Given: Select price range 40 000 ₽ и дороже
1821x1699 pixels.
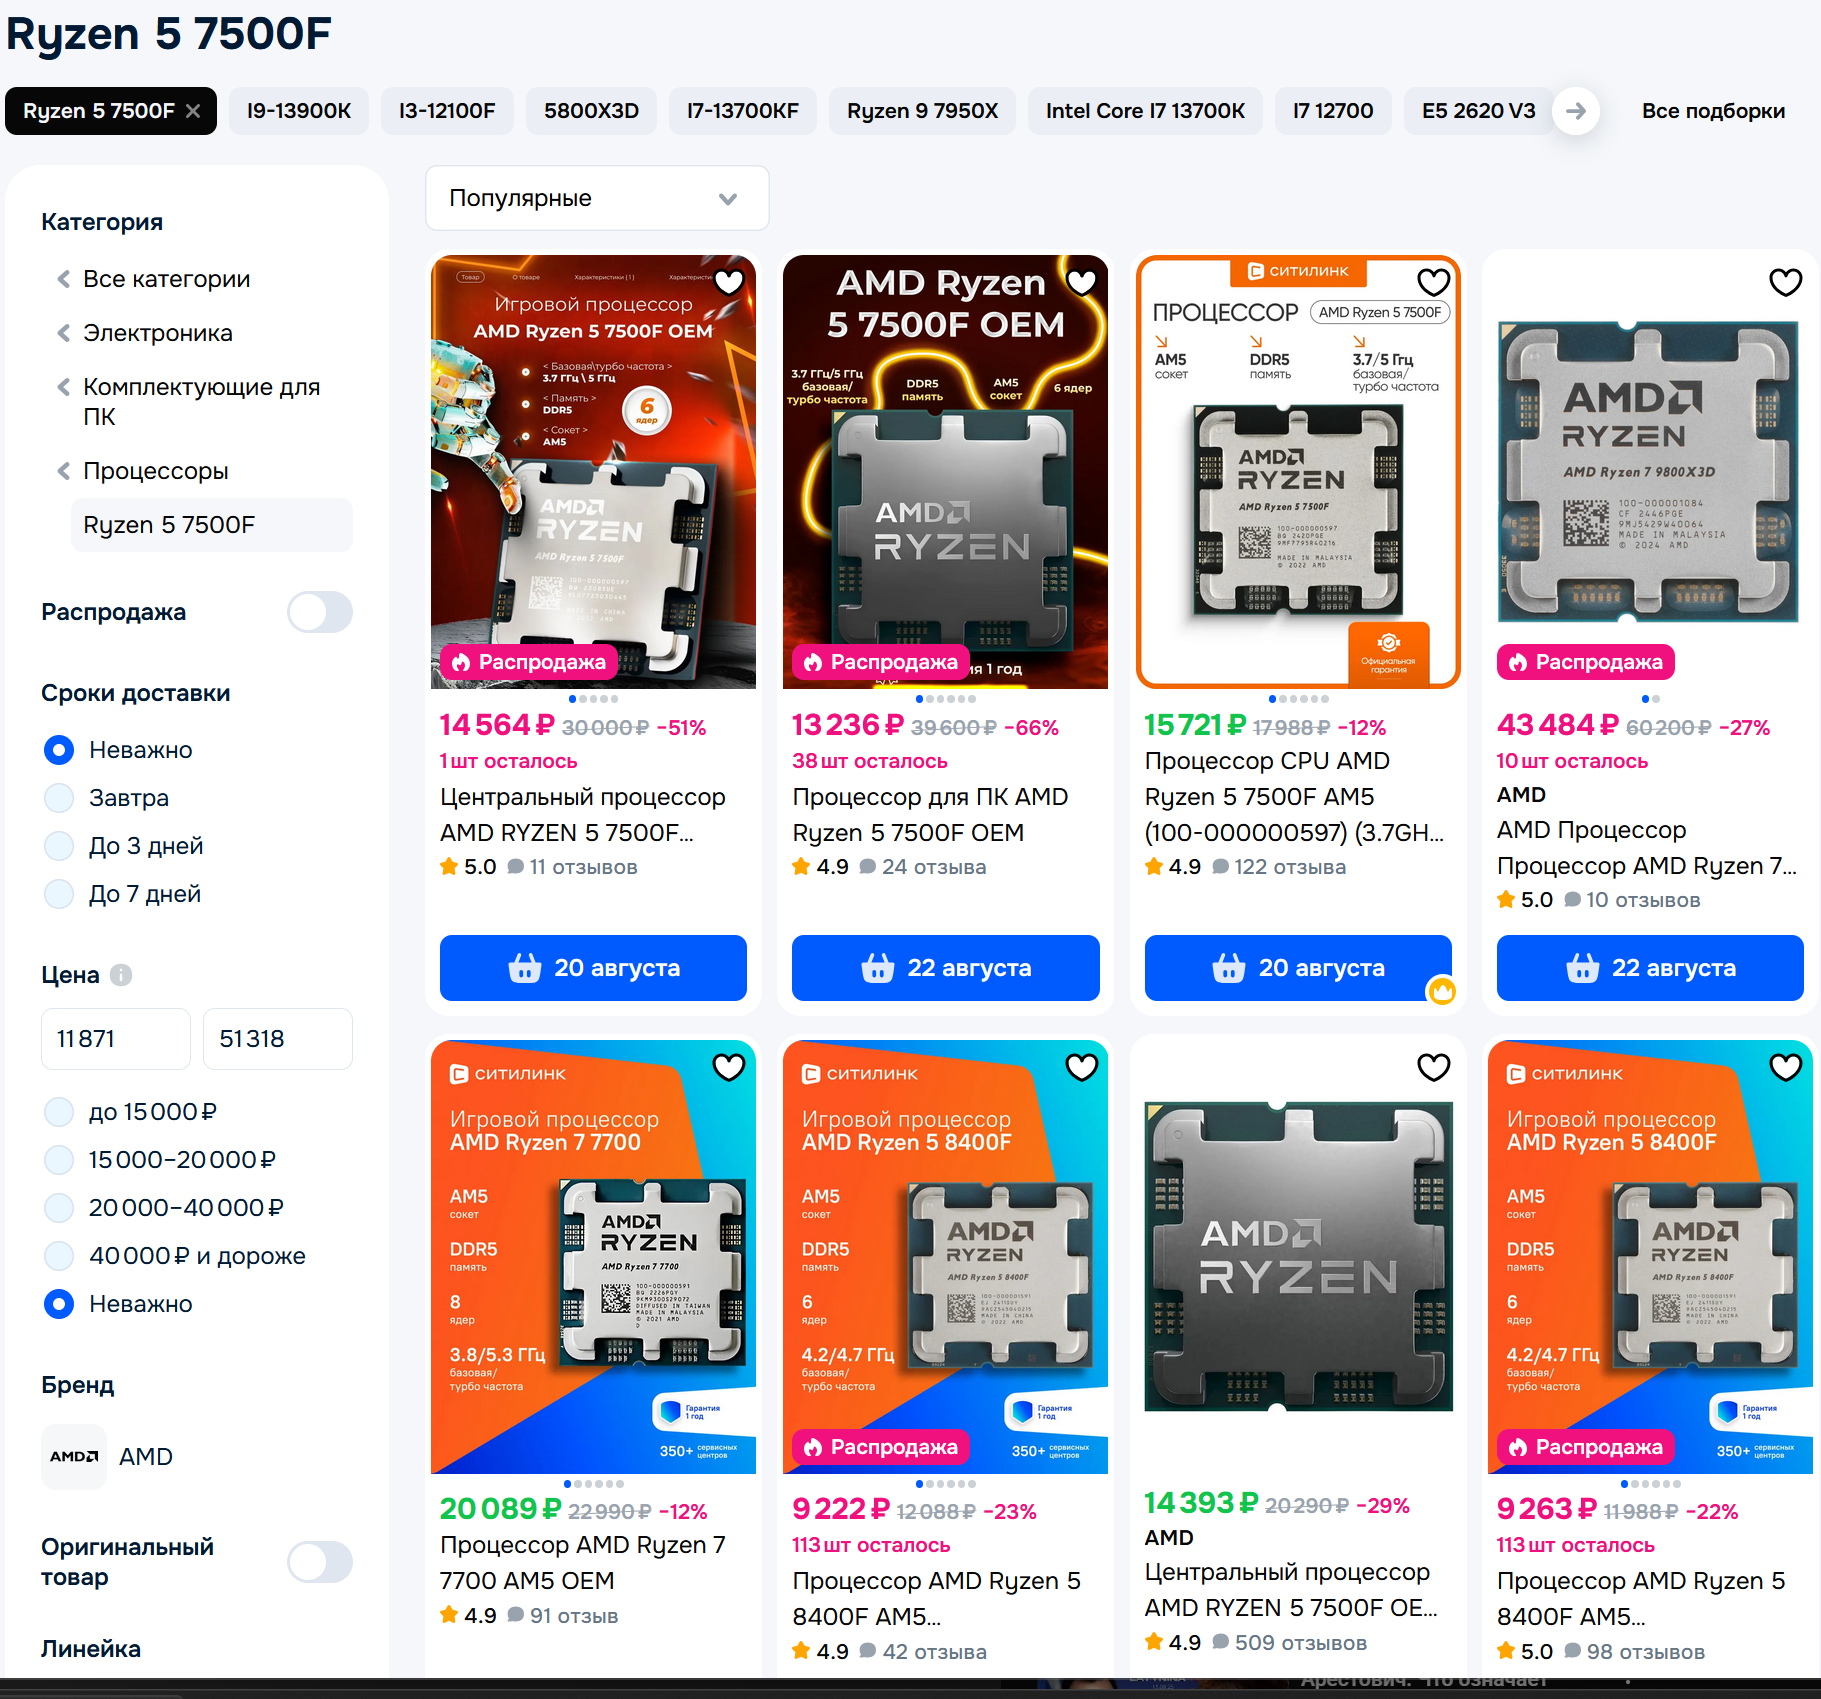Looking at the screenshot, I should coord(59,1256).
